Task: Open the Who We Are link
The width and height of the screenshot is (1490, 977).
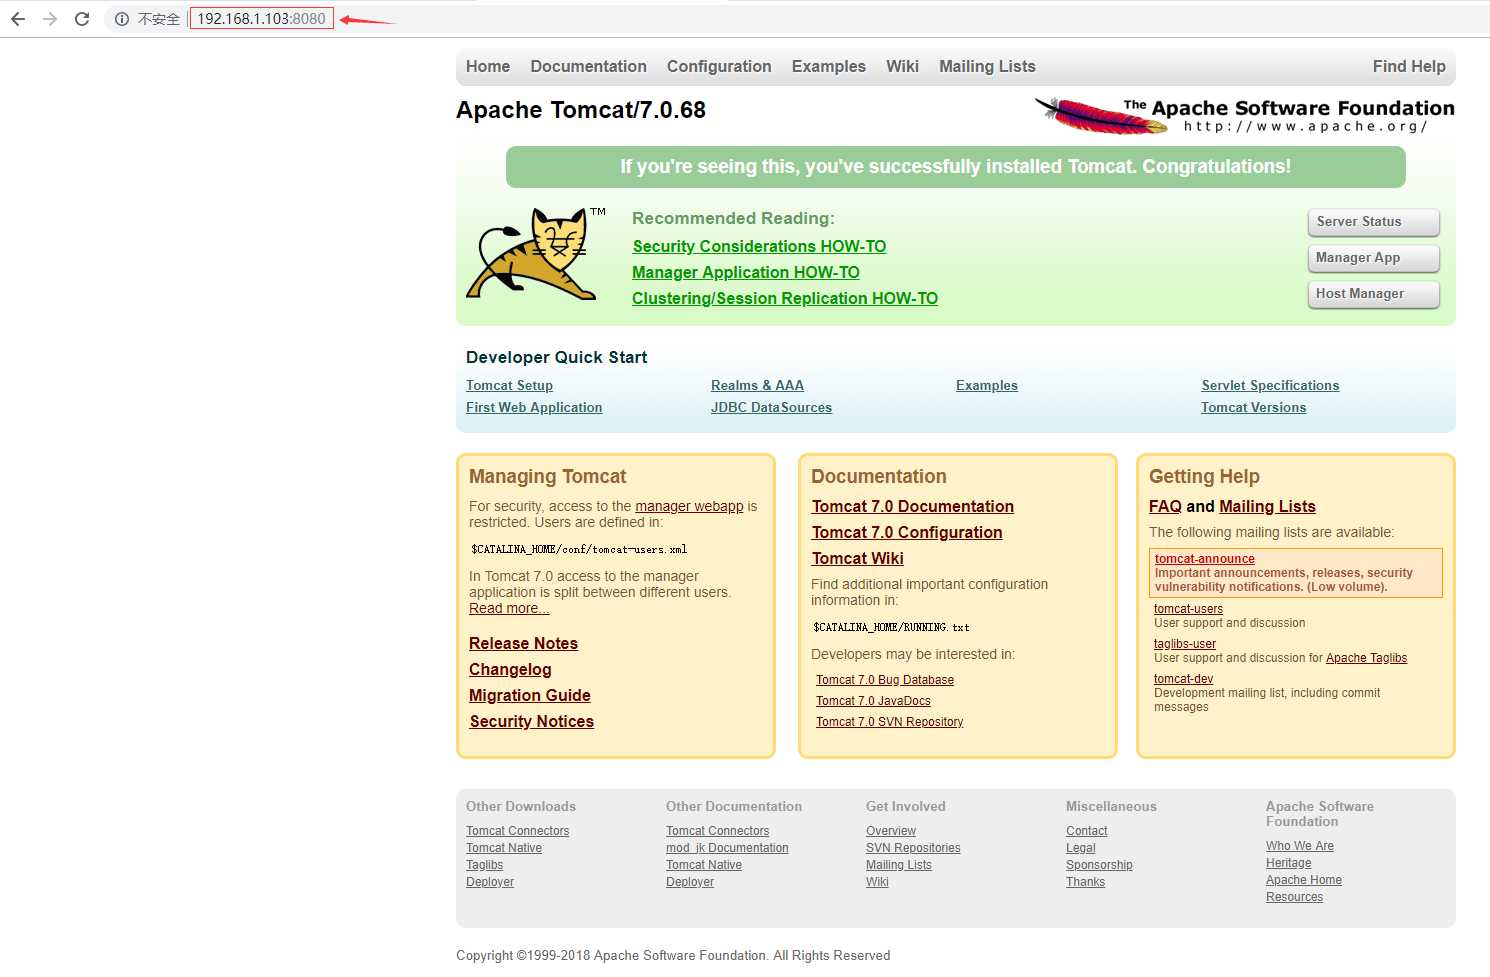Action: 1300,846
